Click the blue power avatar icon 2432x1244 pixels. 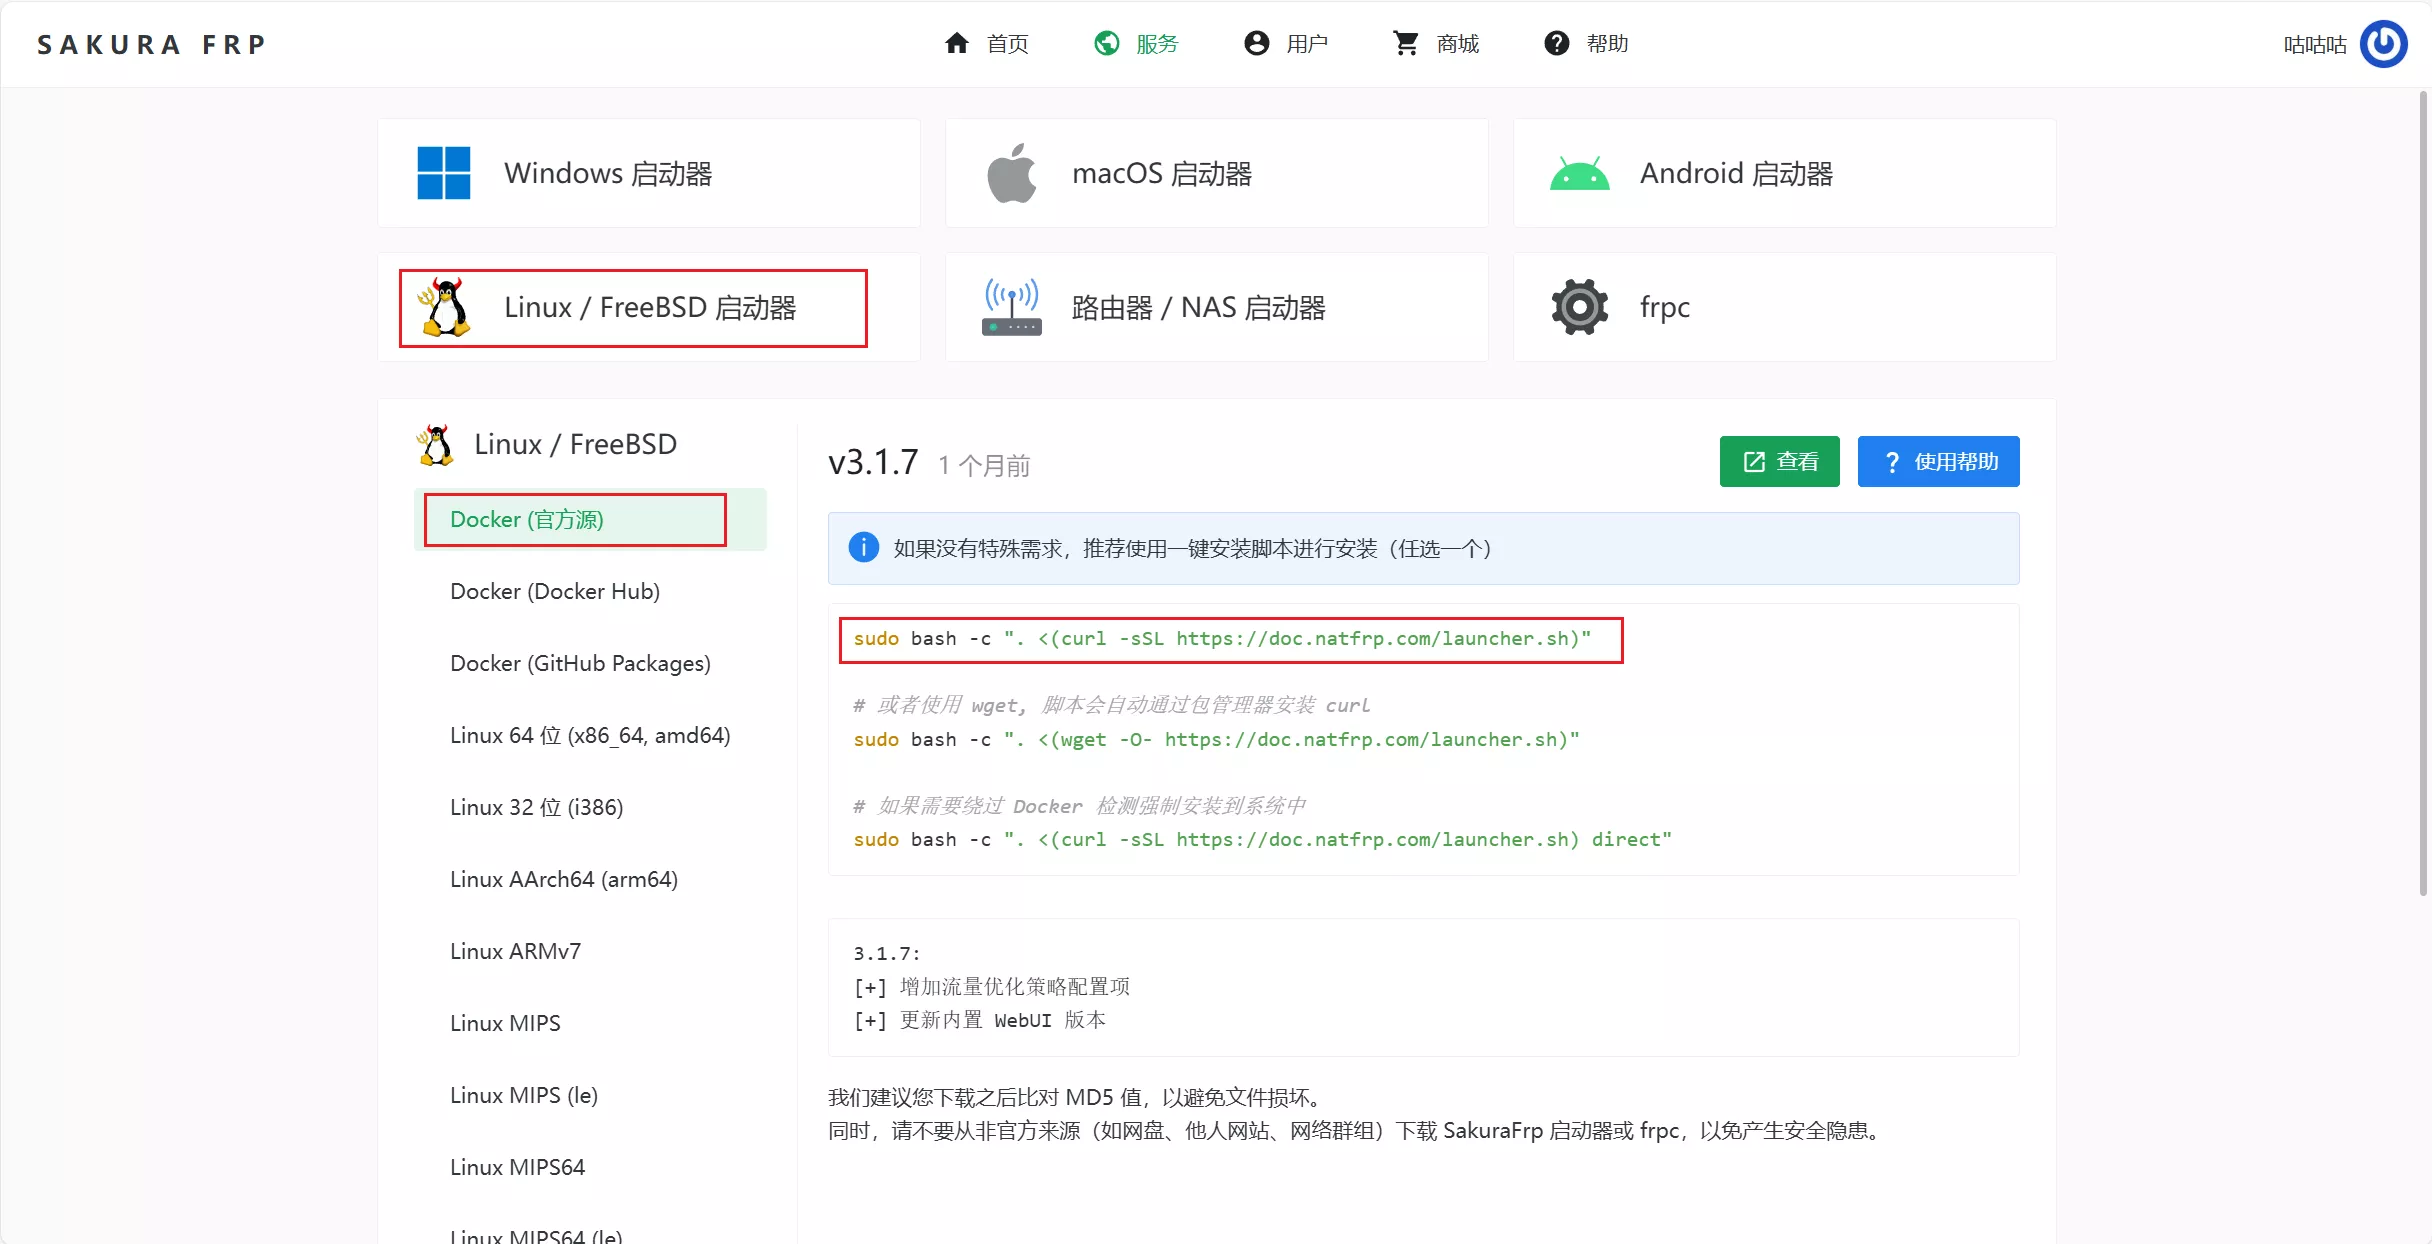click(2383, 44)
